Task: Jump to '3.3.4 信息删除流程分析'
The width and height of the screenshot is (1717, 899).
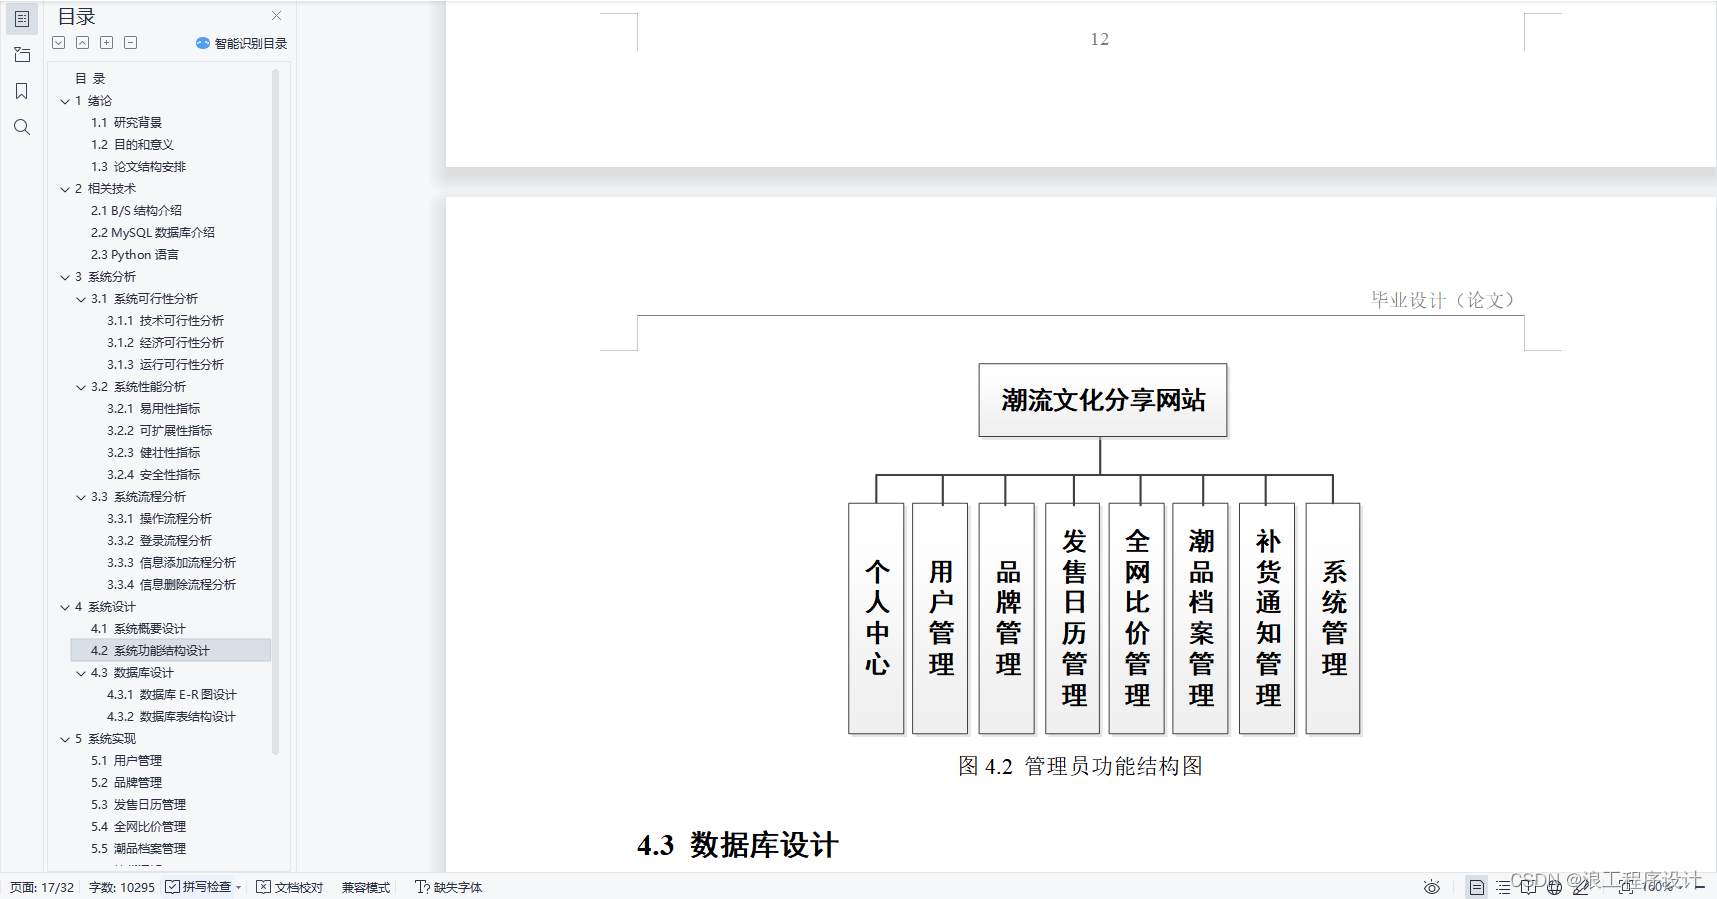Action: tap(171, 584)
